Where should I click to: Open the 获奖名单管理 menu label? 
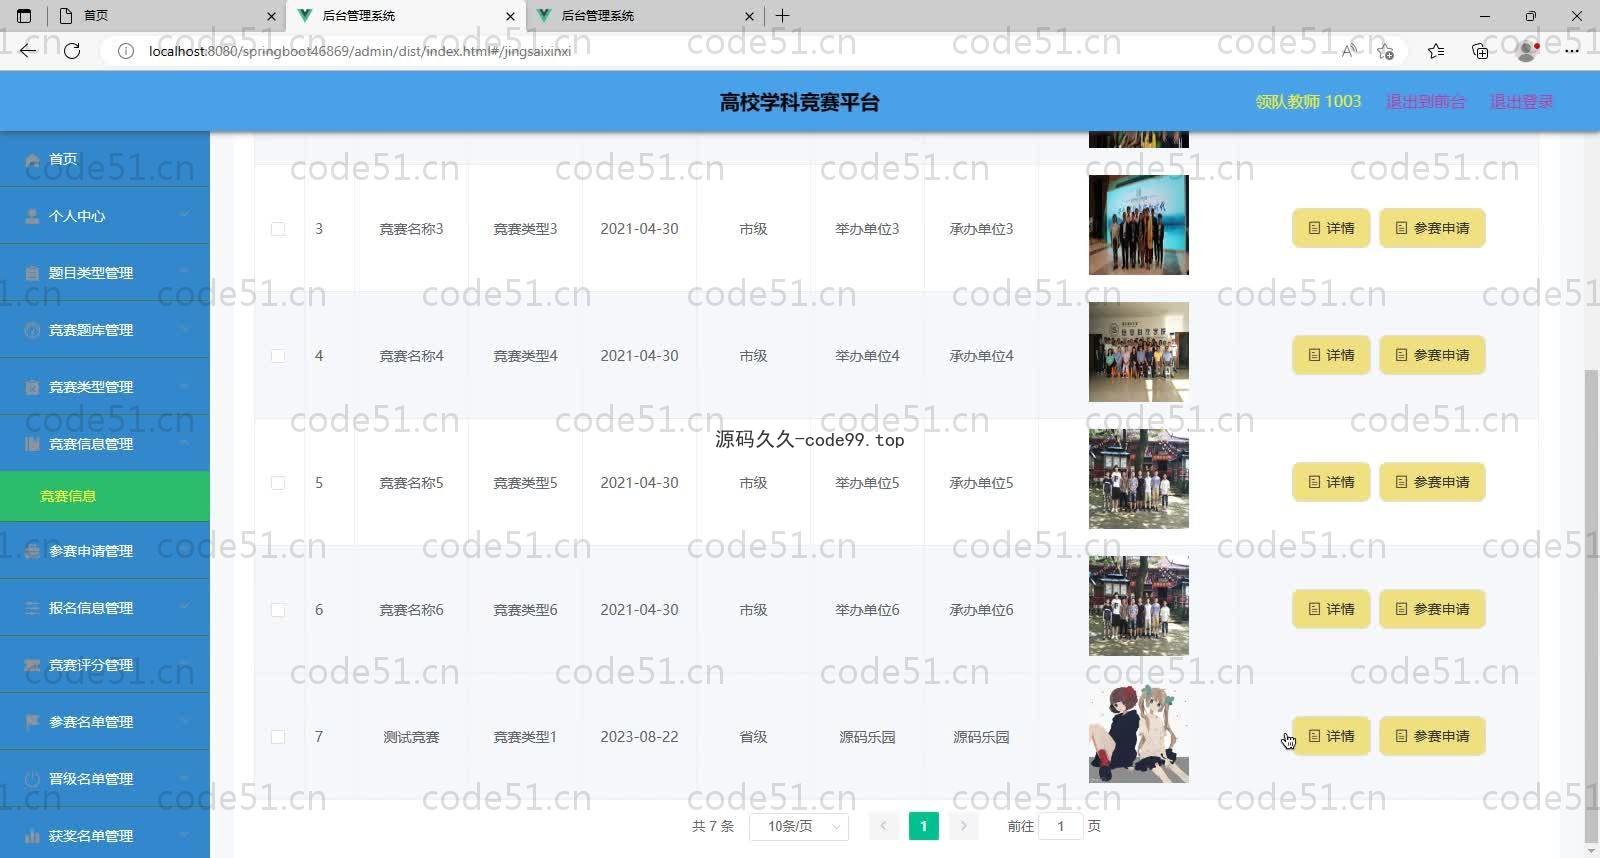point(91,836)
